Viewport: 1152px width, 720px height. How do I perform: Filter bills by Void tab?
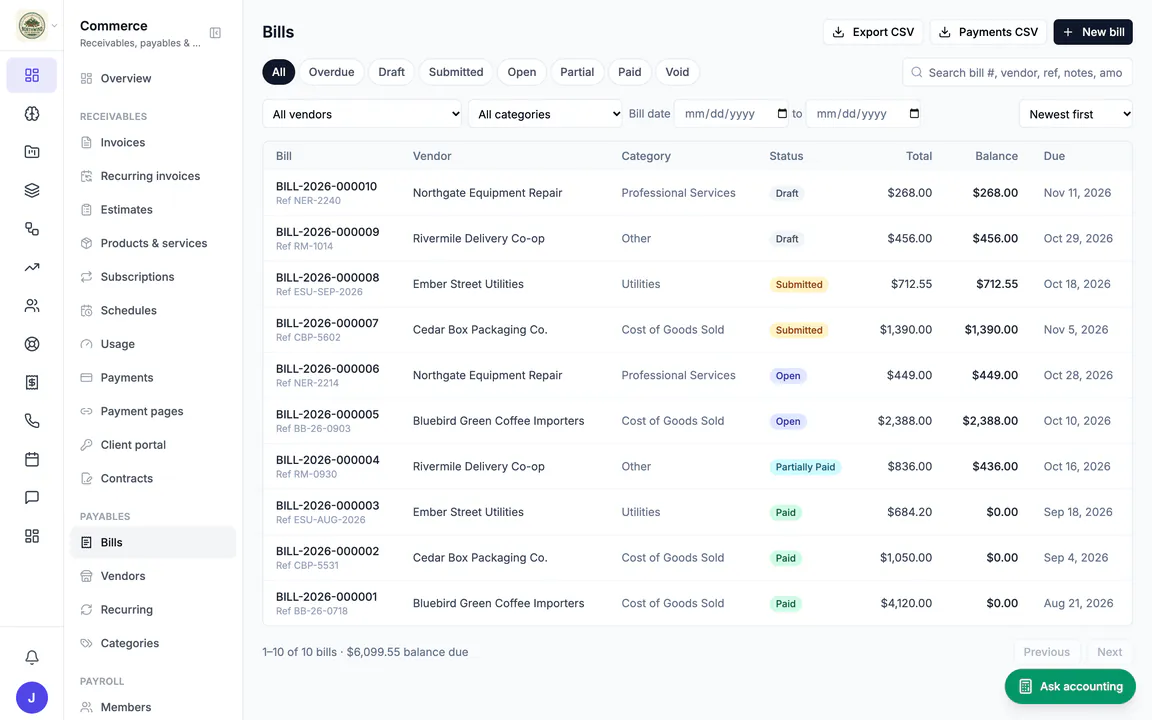tap(677, 72)
